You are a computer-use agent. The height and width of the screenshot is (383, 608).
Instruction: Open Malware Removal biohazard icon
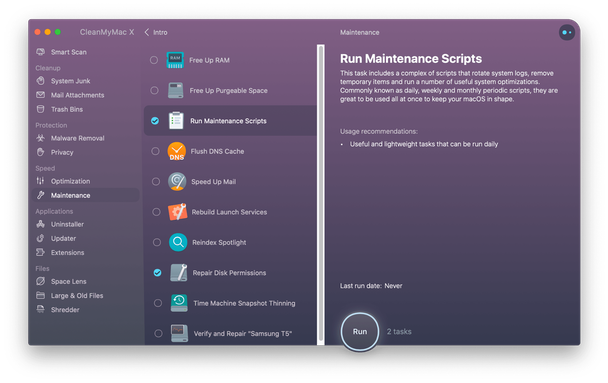pyautogui.click(x=40, y=138)
